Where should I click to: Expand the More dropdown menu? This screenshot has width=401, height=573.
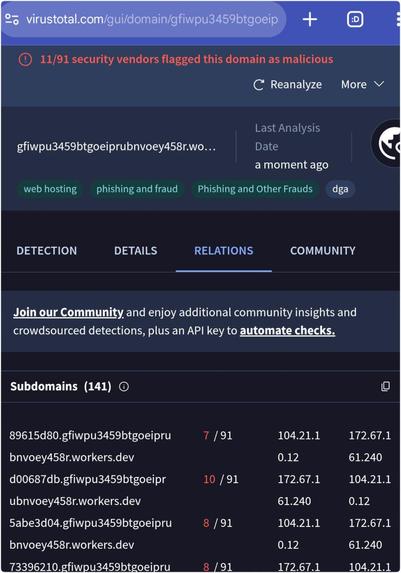[x=362, y=84]
